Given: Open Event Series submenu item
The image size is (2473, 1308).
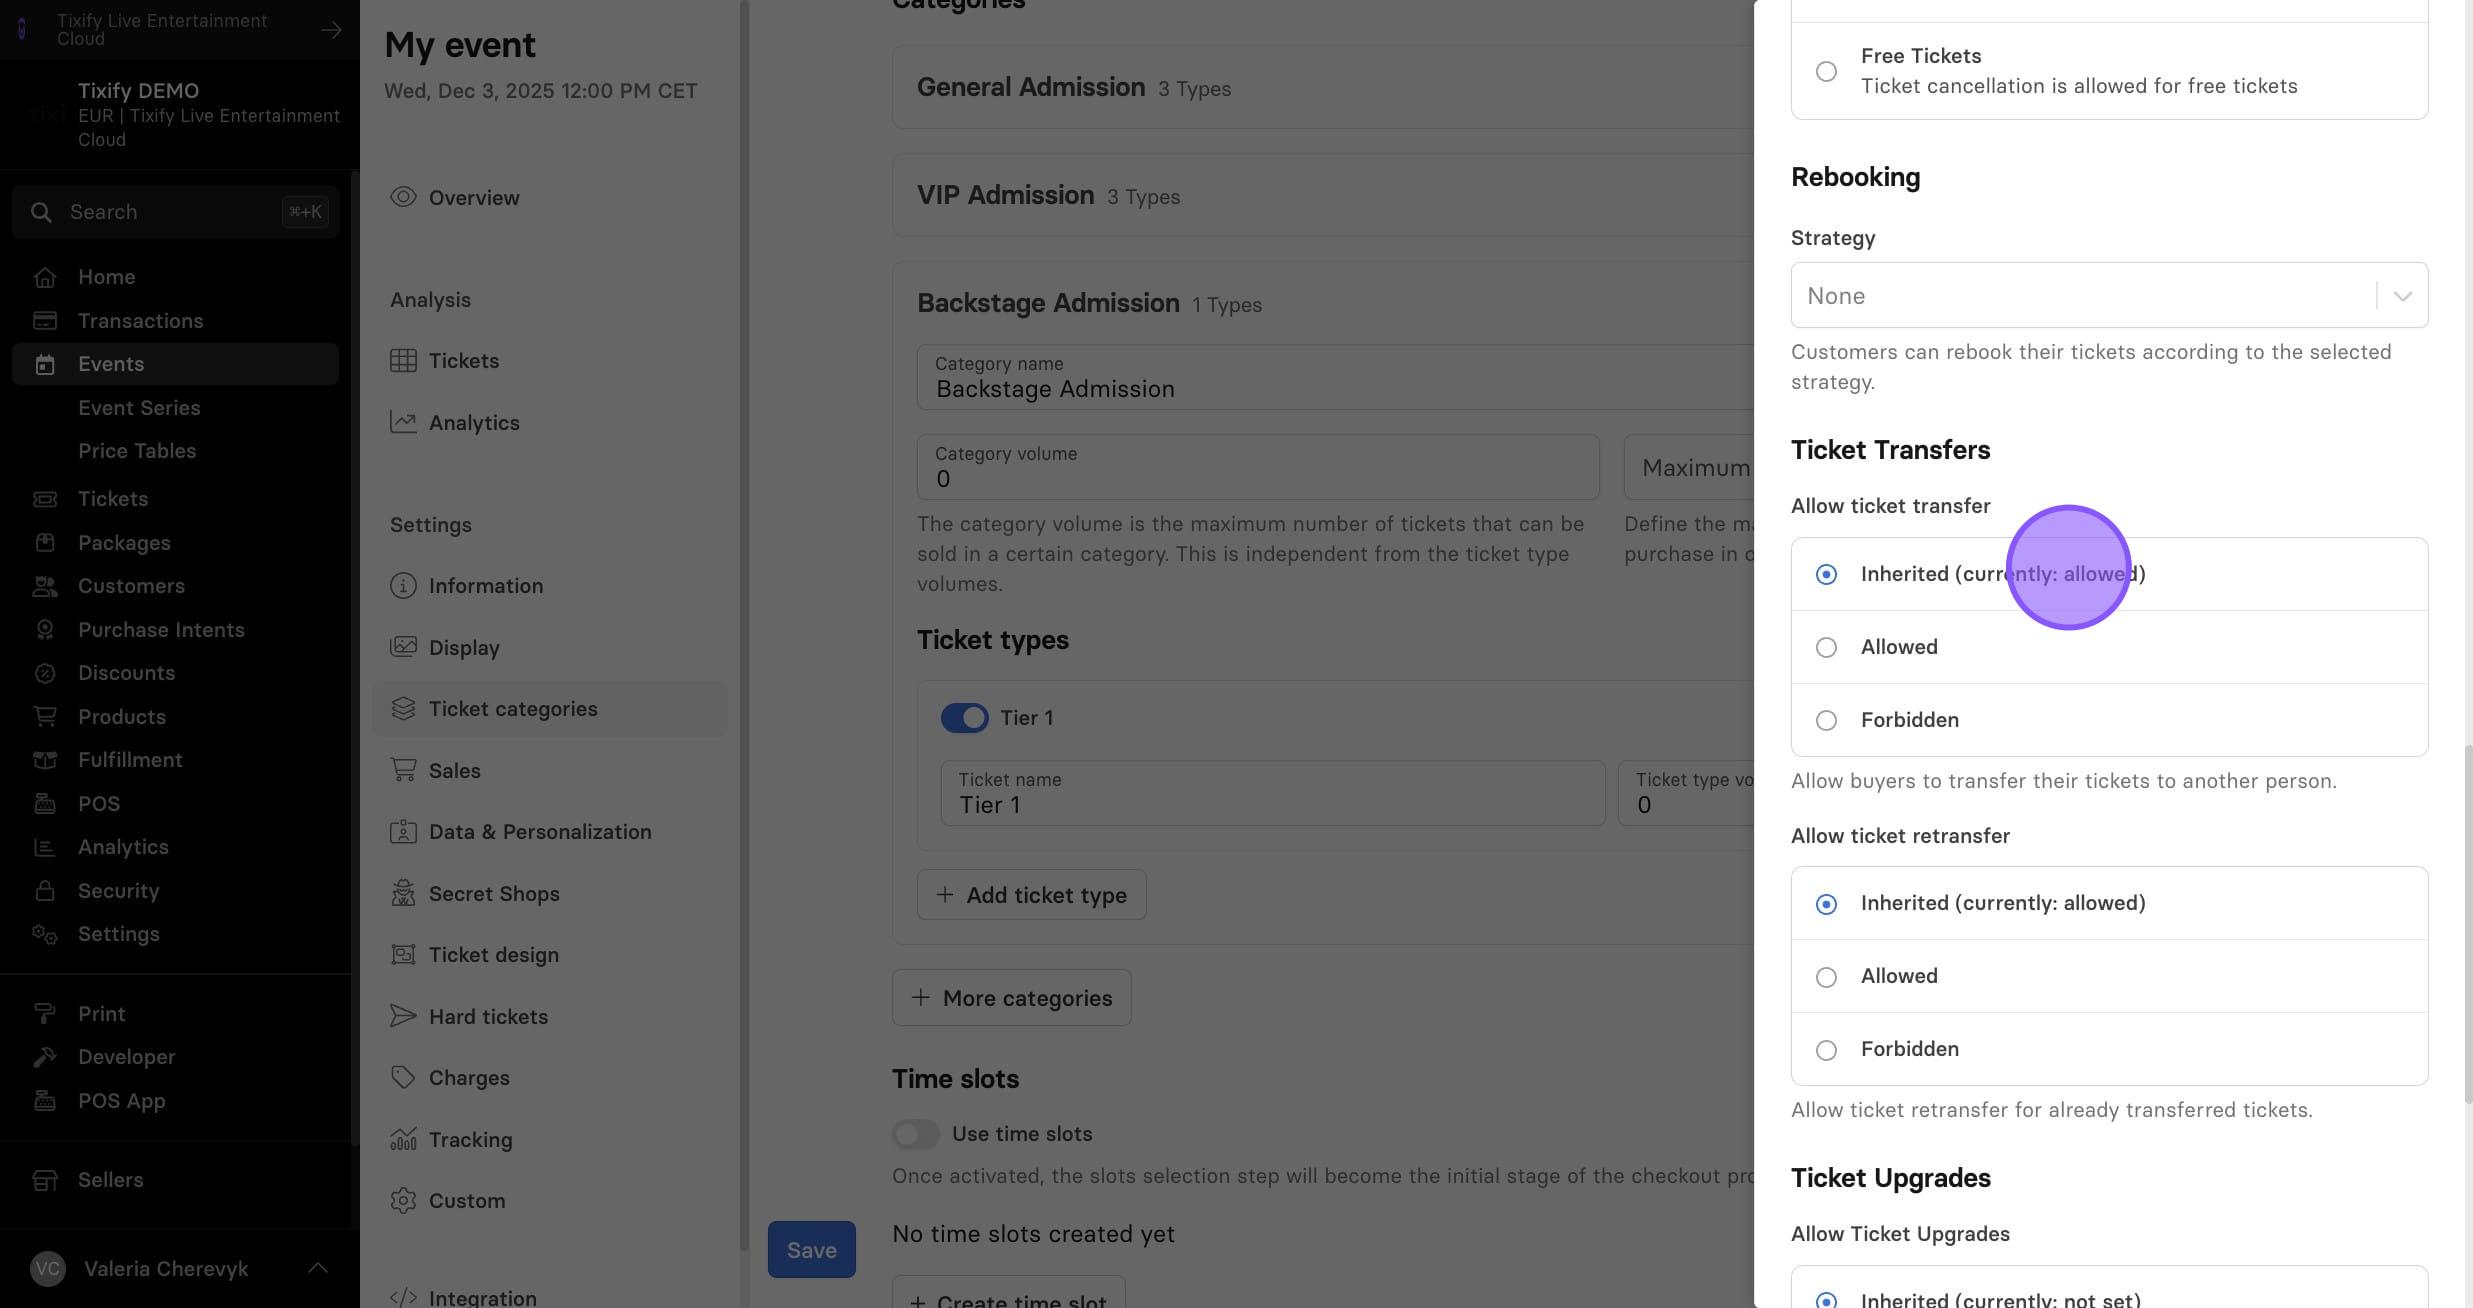Looking at the screenshot, I should tap(139, 408).
